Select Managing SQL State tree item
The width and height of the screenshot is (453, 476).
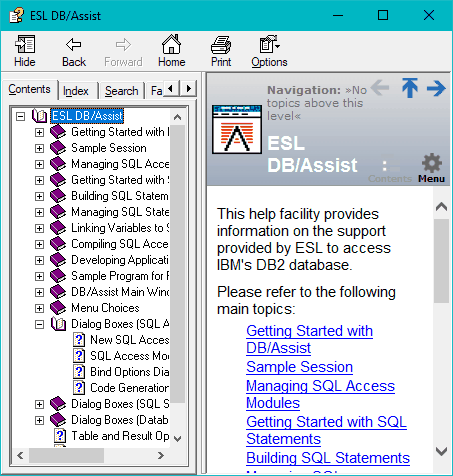pyautogui.click(x=120, y=212)
